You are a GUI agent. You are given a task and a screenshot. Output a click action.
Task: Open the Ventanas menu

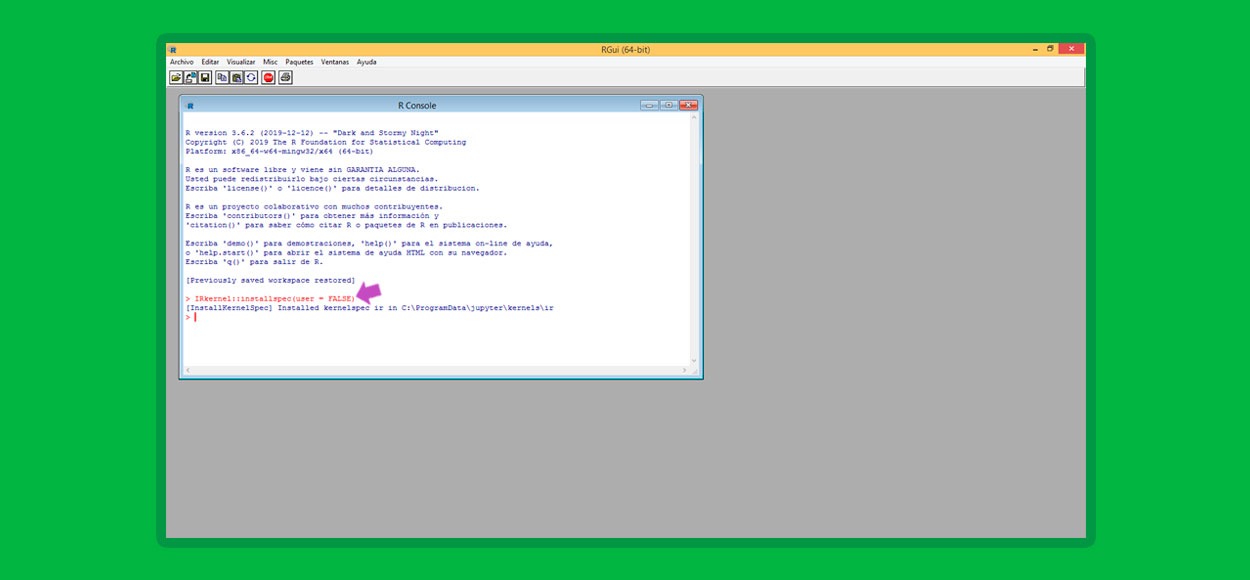click(x=335, y=62)
